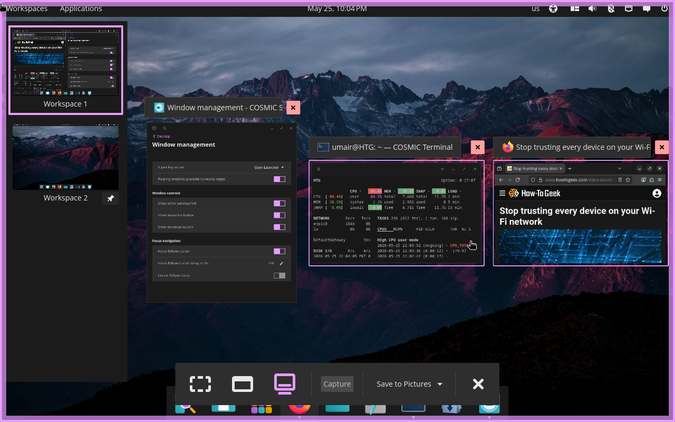675x422 pixels.
Task: Select rectangular region screenshot mode
Action: (x=200, y=384)
